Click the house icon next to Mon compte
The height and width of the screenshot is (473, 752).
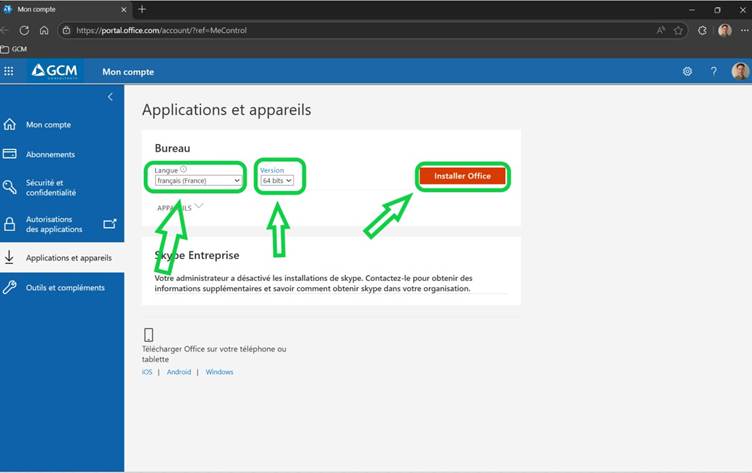(10, 124)
